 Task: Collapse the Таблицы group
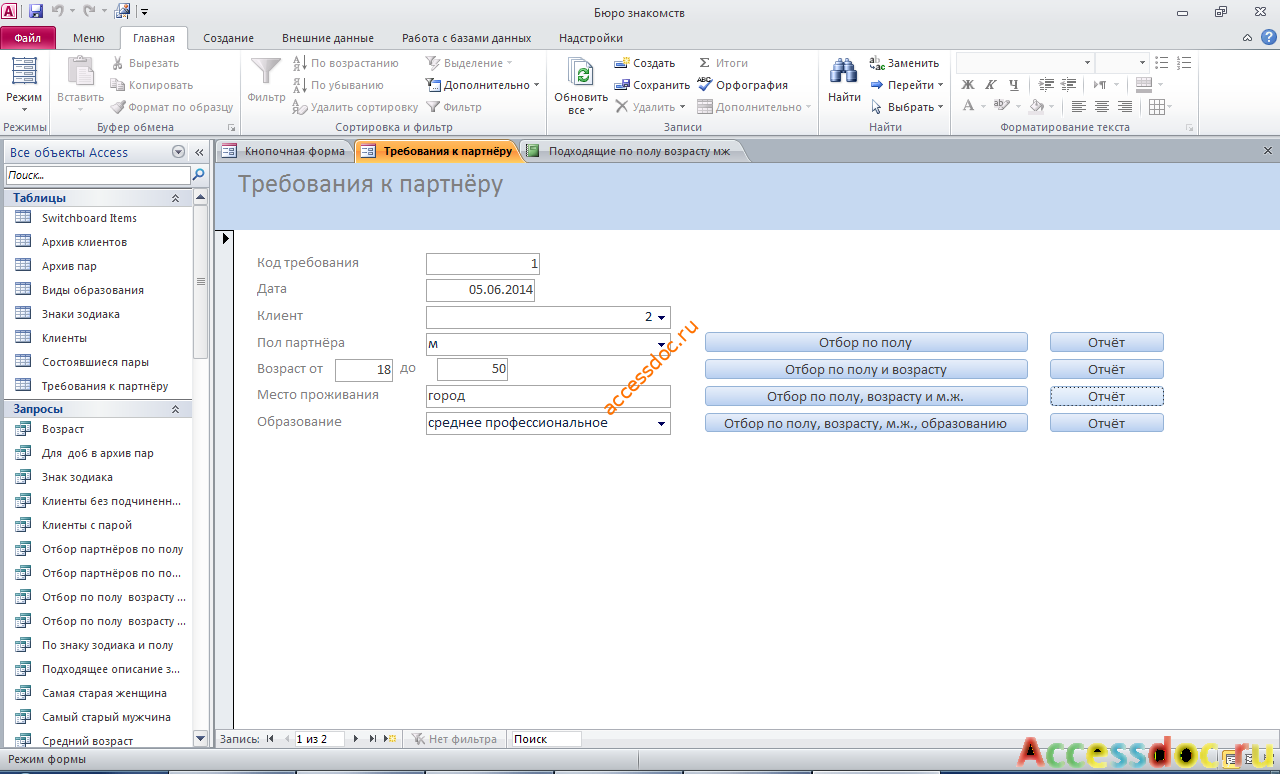(176, 198)
